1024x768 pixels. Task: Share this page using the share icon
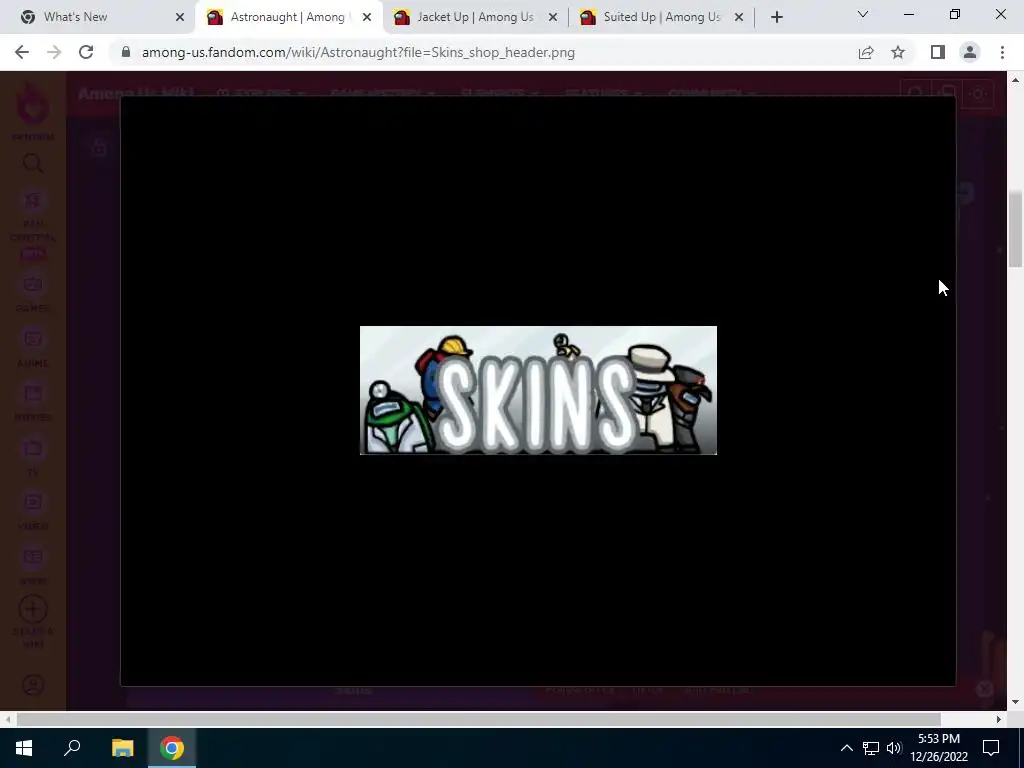click(866, 52)
